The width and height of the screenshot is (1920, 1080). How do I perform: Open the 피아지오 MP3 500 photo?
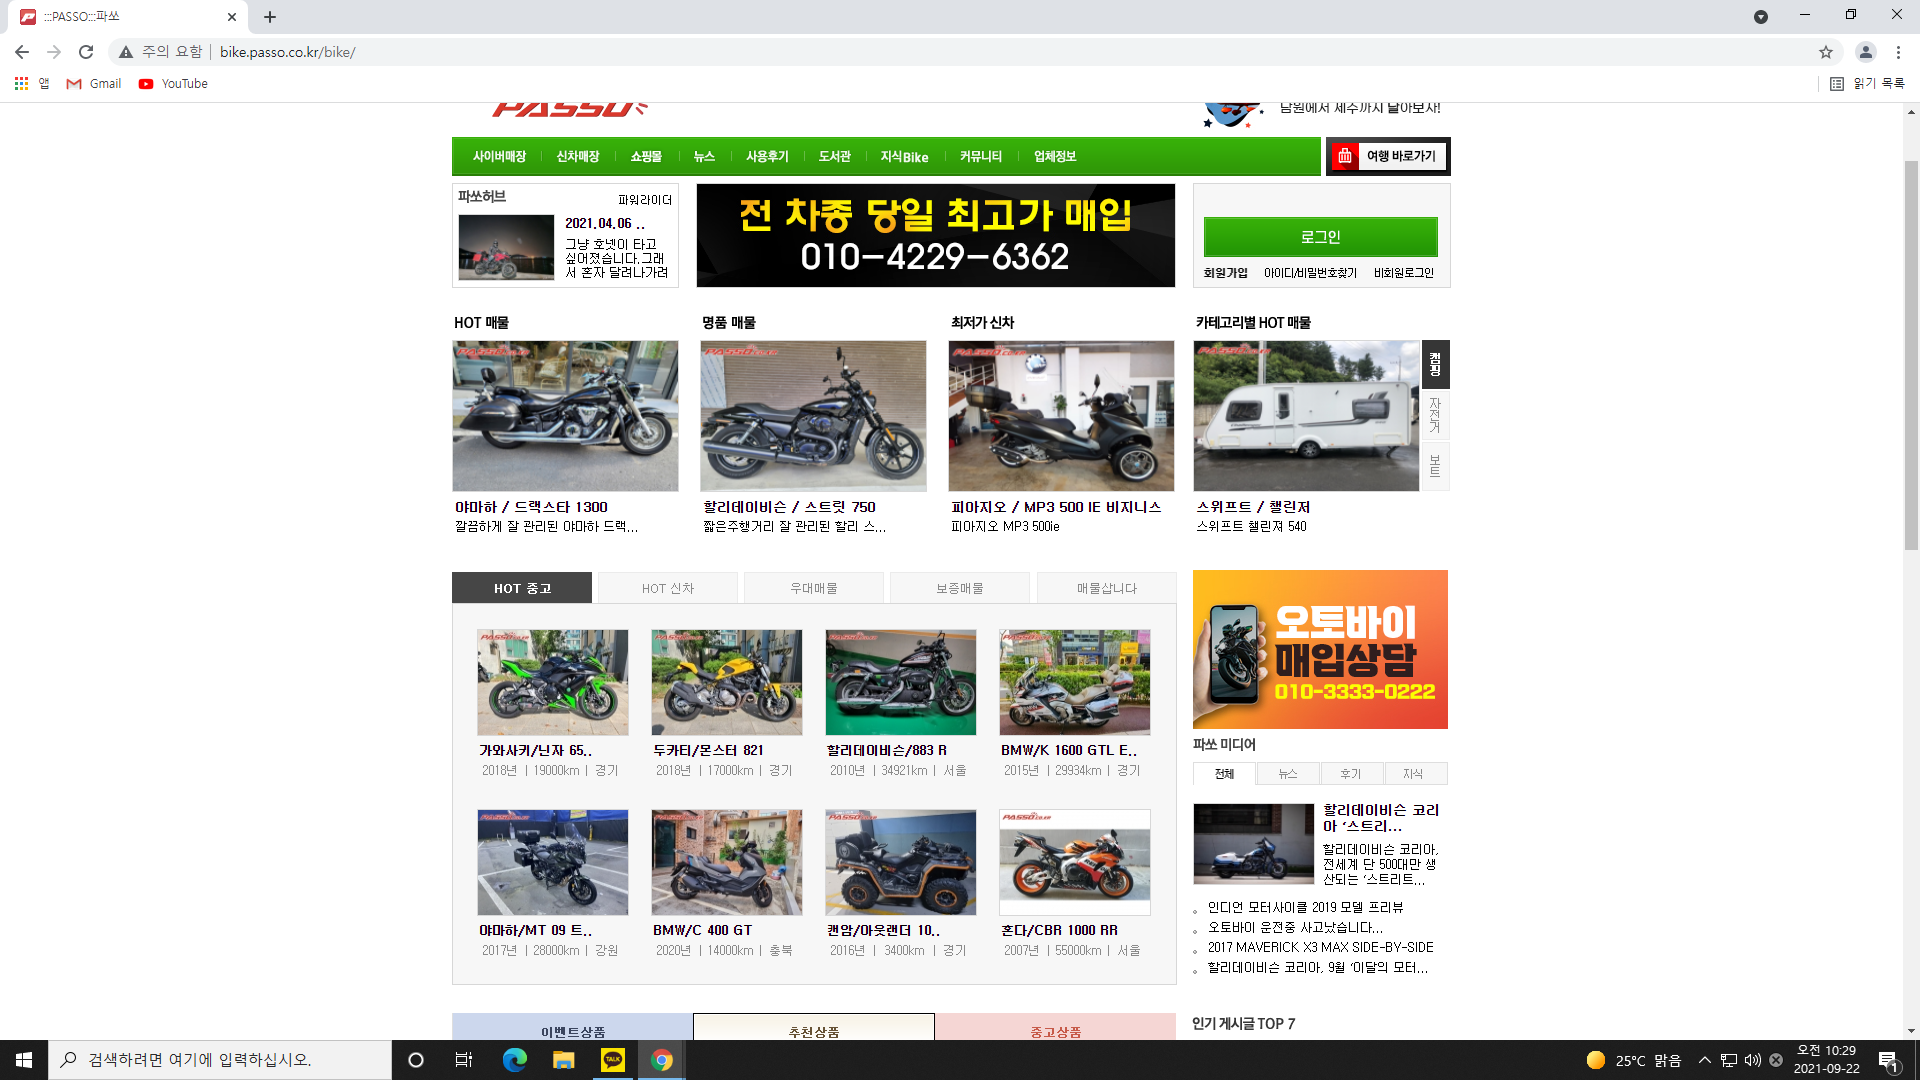[1061, 416]
